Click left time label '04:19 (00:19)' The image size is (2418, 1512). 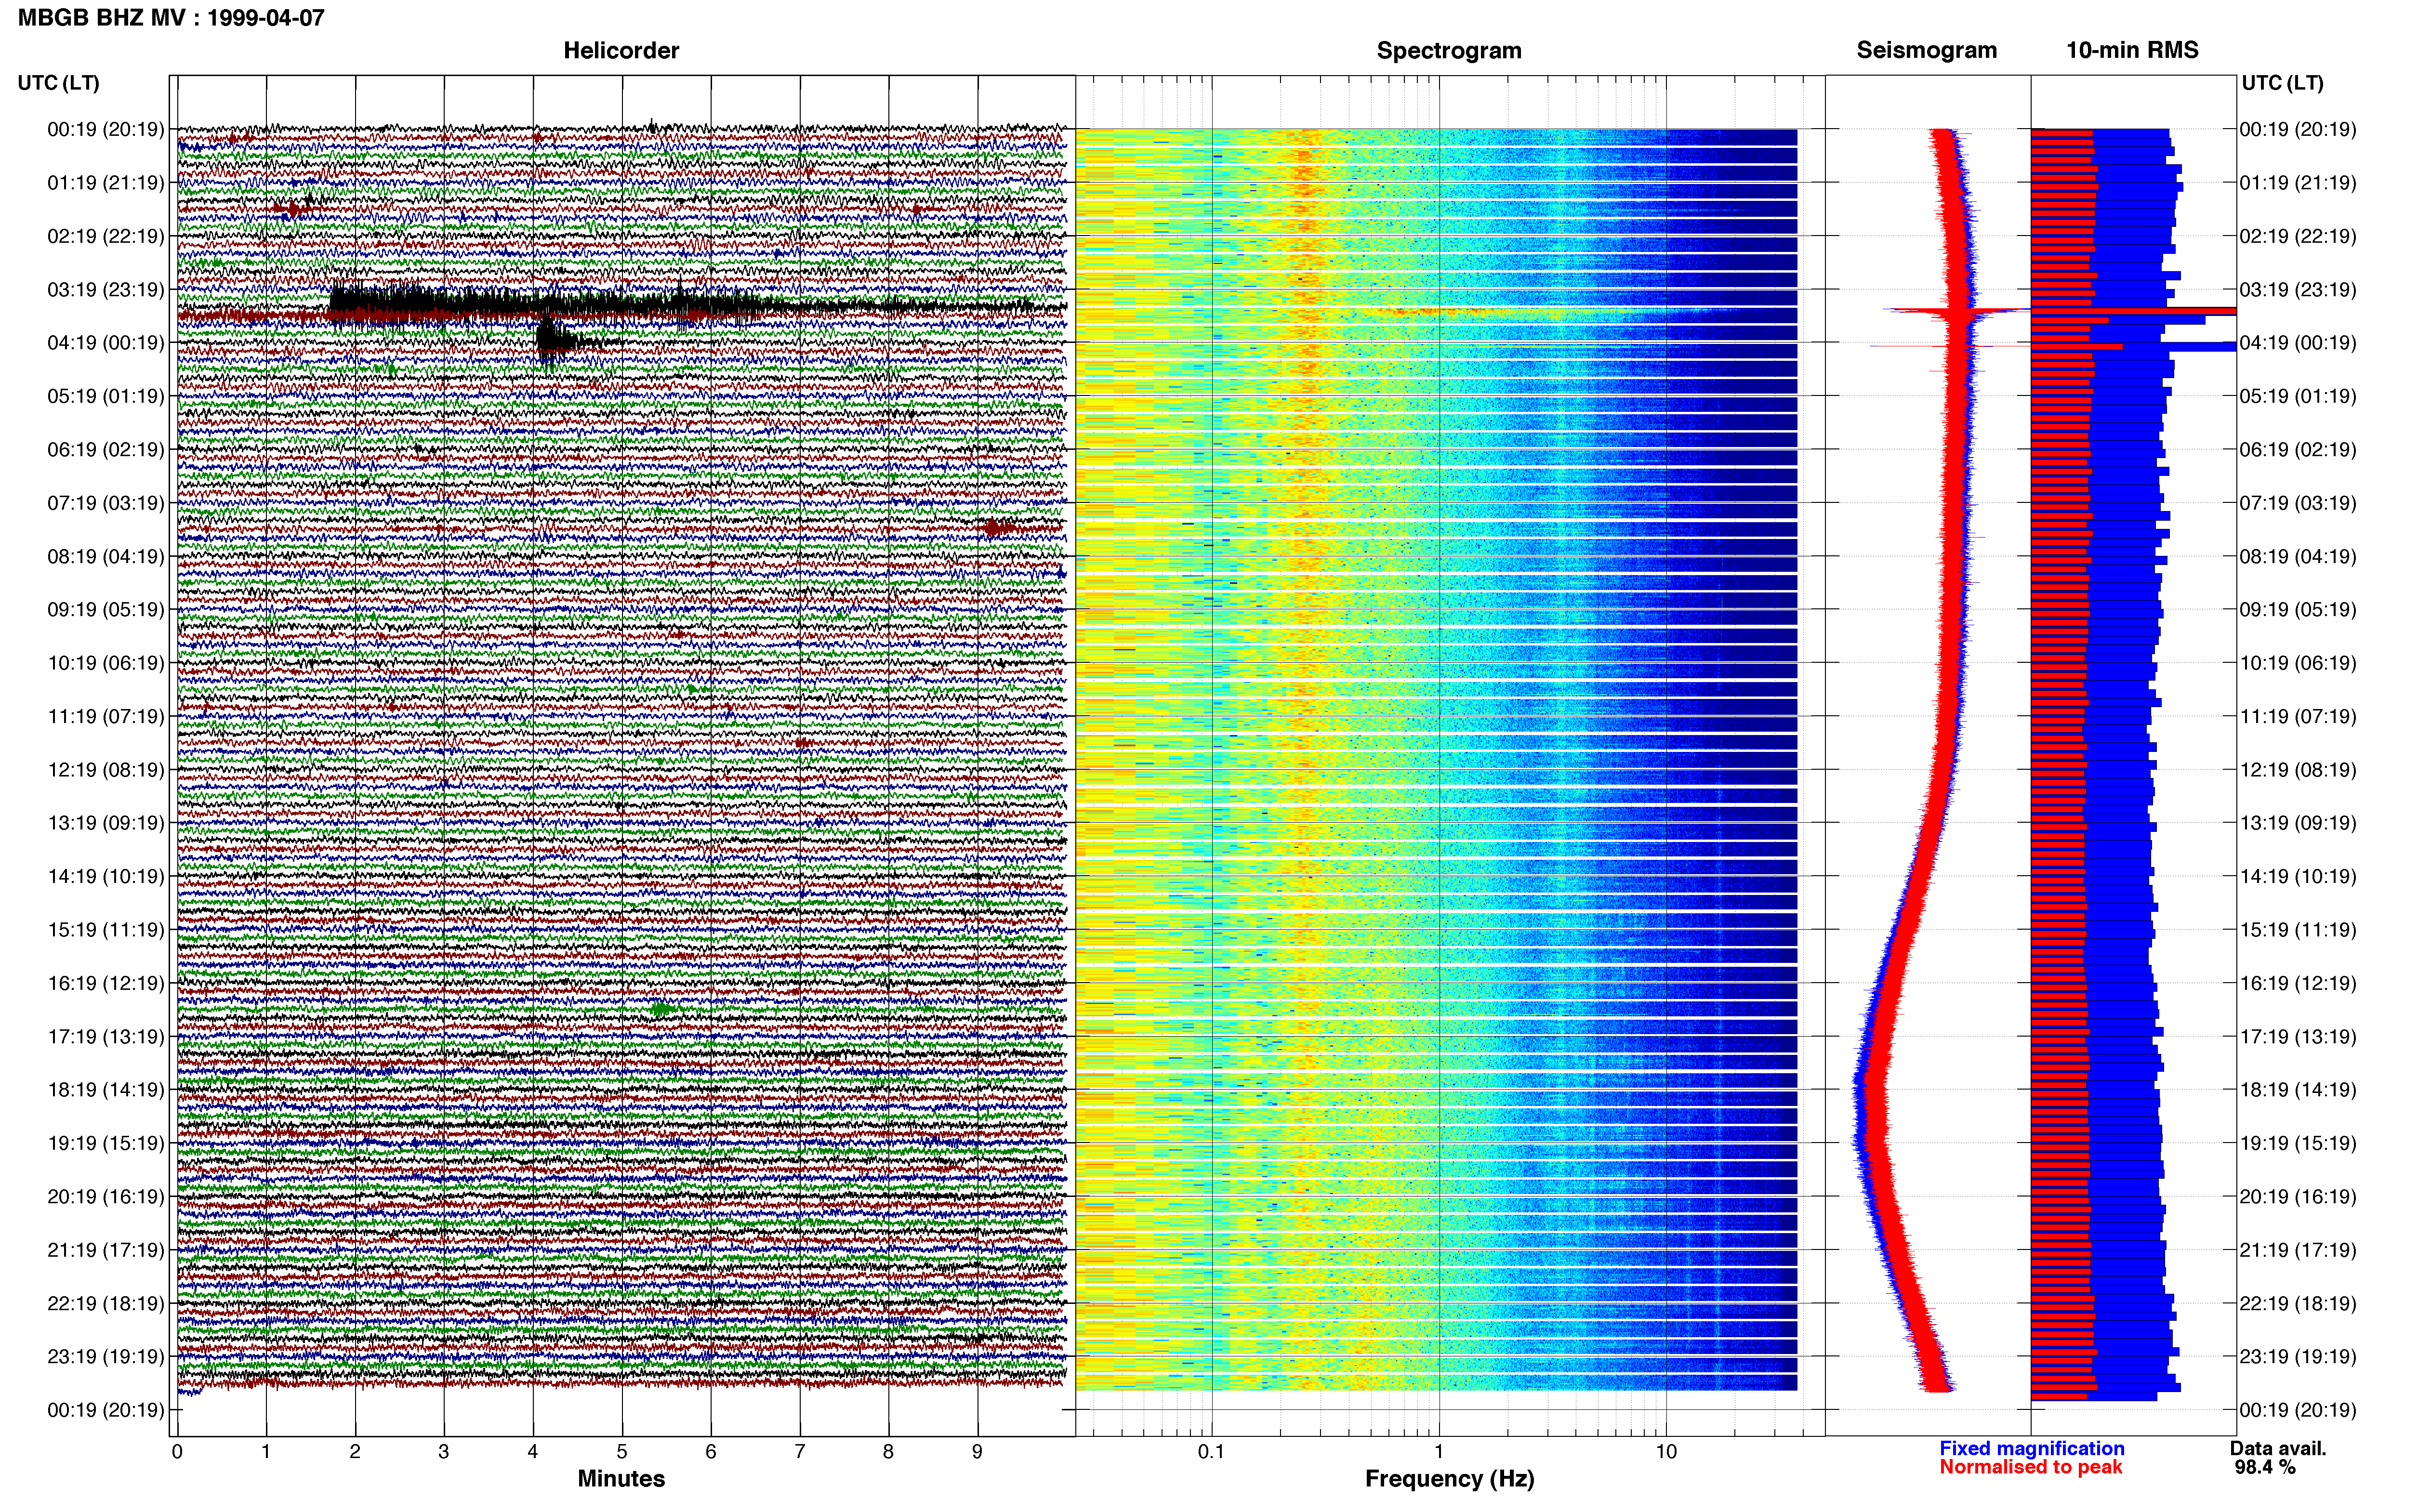[x=106, y=343]
